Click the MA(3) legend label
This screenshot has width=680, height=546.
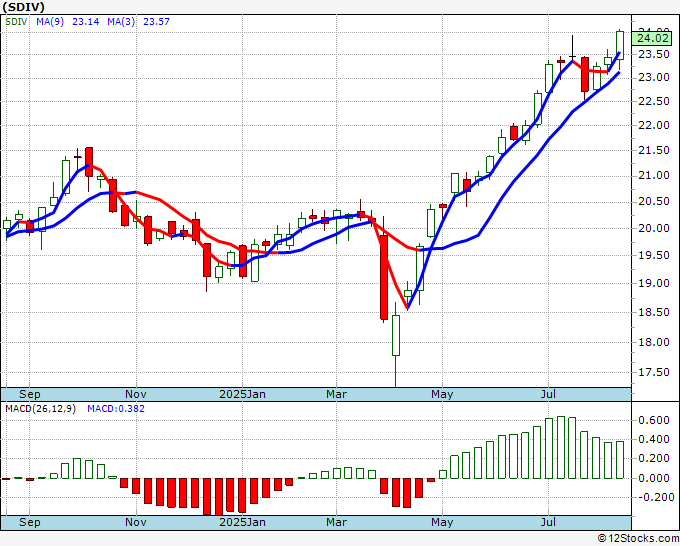tap(121, 22)
